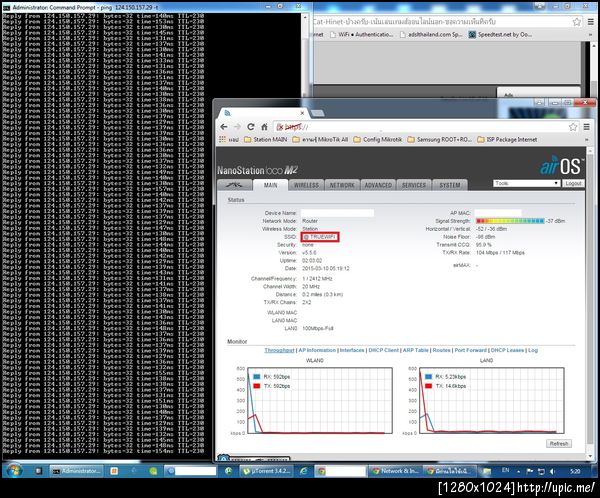Open the DHCP Leases monitor link
The height and width of the screenshot is (498, 600).
click(507, 350)
